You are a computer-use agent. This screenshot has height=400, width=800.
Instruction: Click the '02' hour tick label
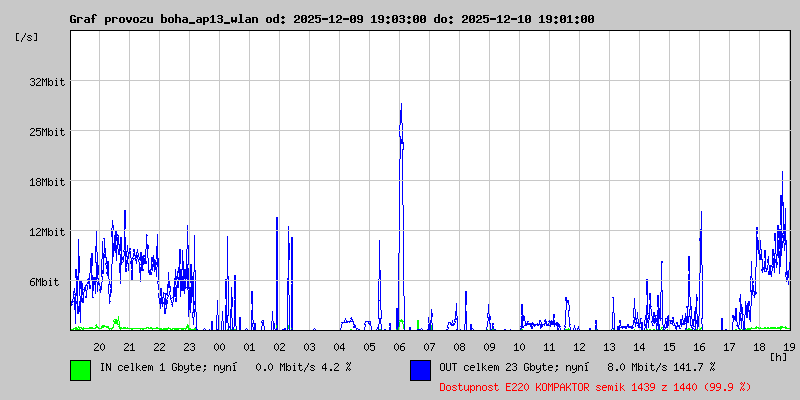point(280,347)
